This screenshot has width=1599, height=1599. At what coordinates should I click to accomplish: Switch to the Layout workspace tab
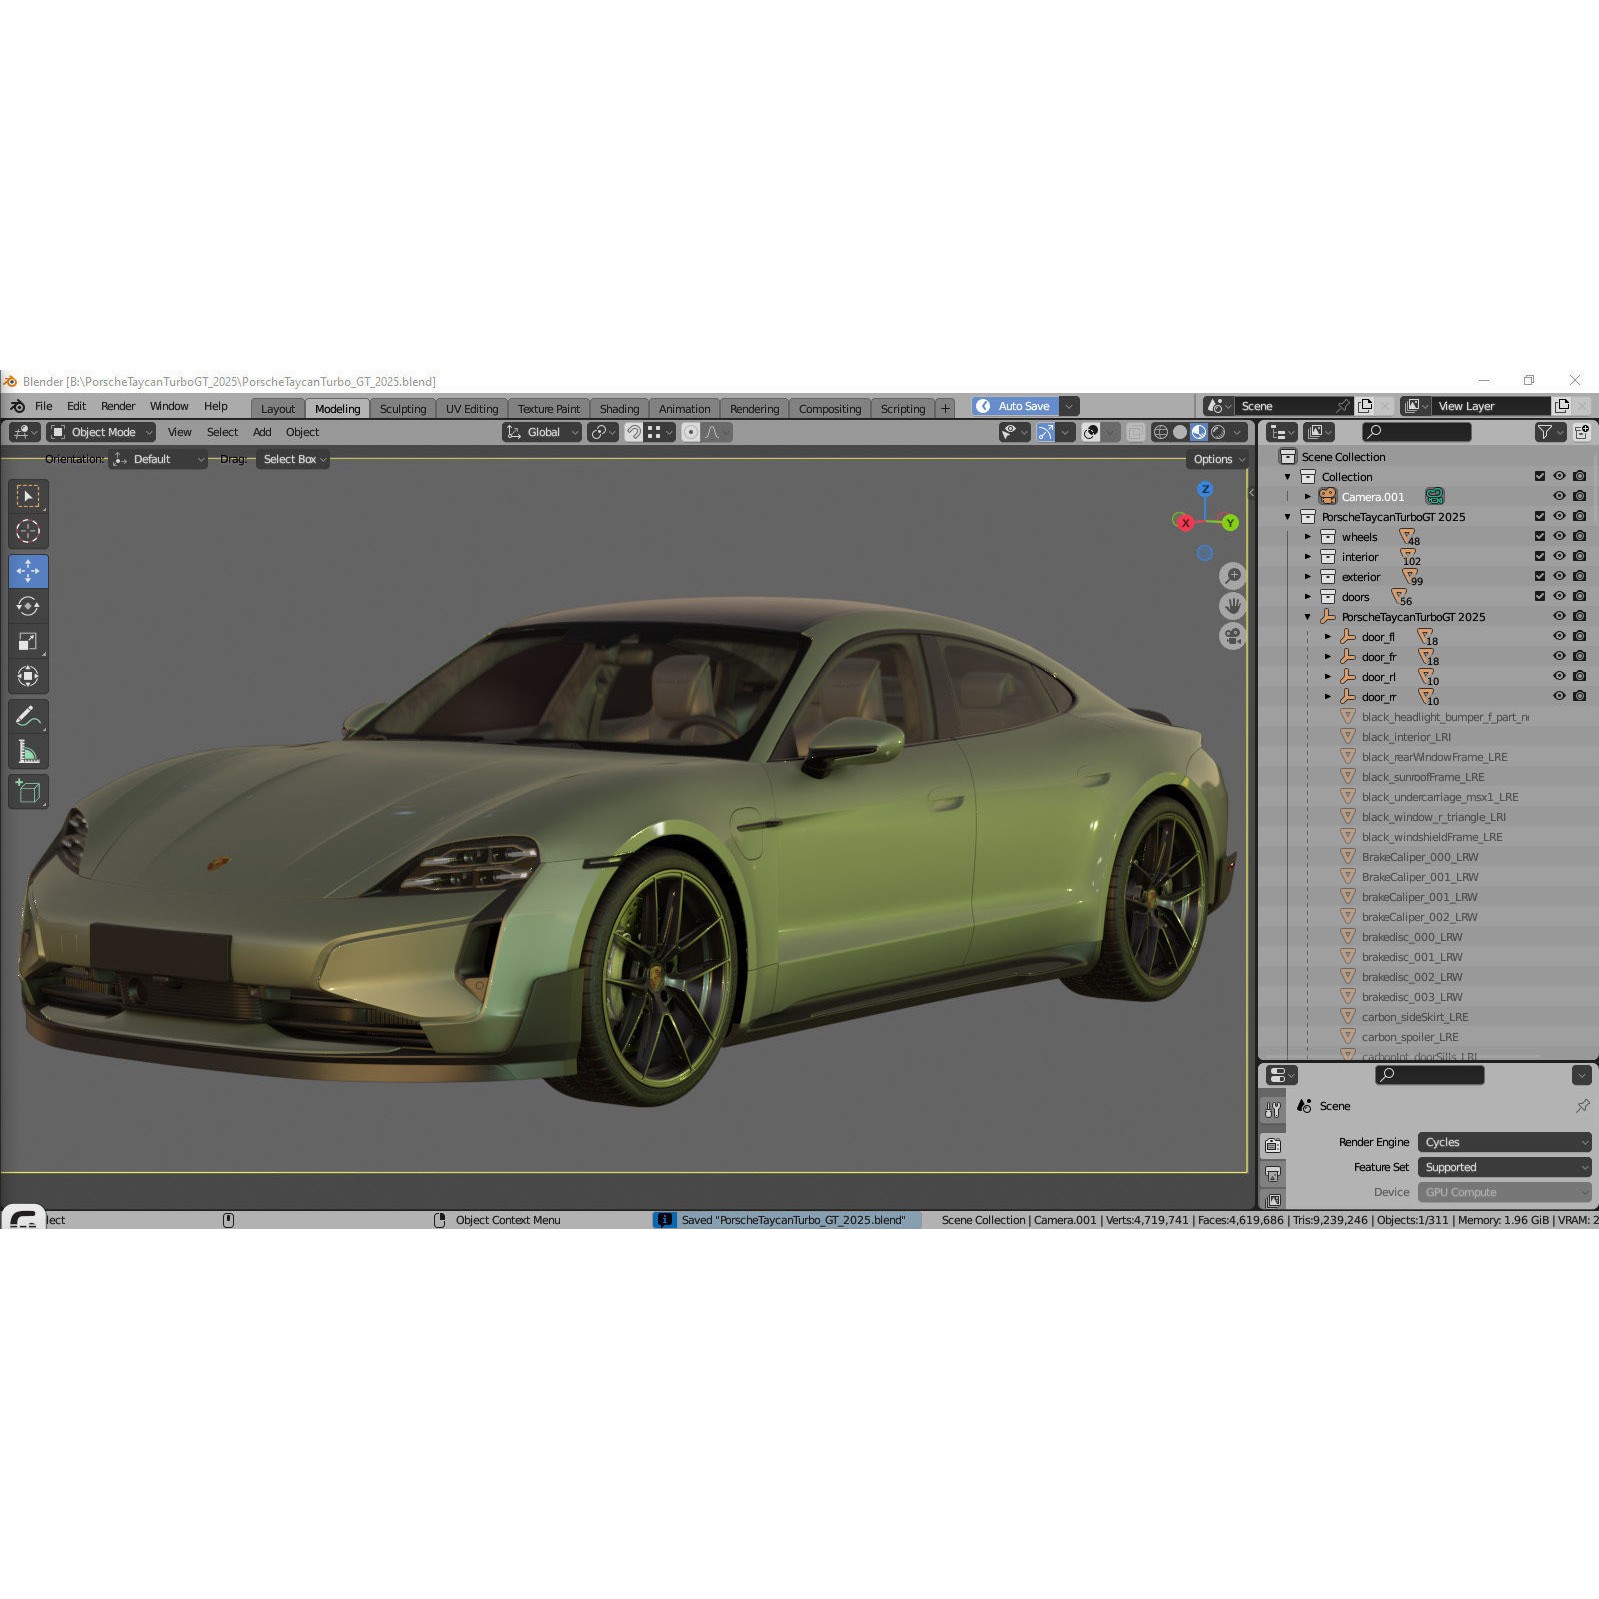tap(278, 409)
